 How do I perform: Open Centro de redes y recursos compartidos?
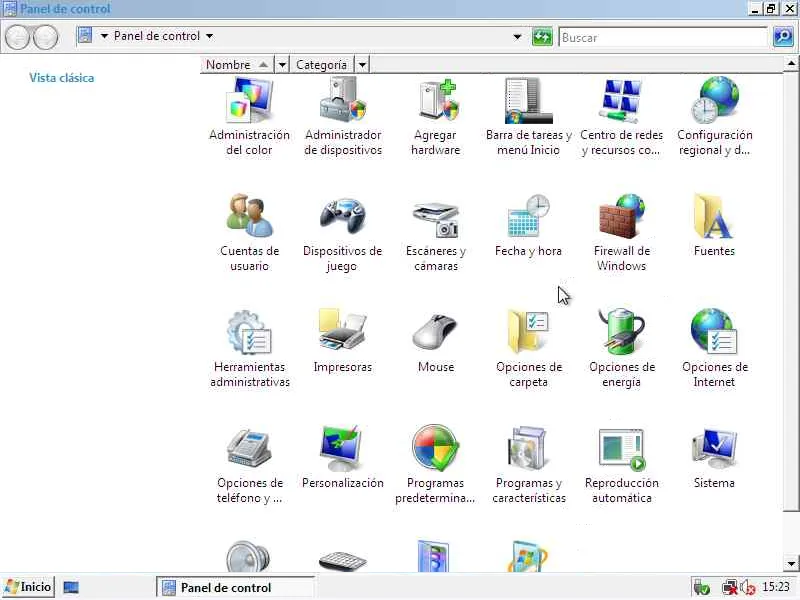[x=621, y=116]
